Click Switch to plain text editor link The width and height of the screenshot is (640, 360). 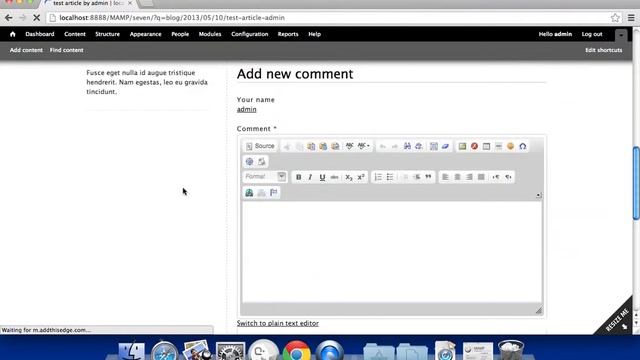278,323
